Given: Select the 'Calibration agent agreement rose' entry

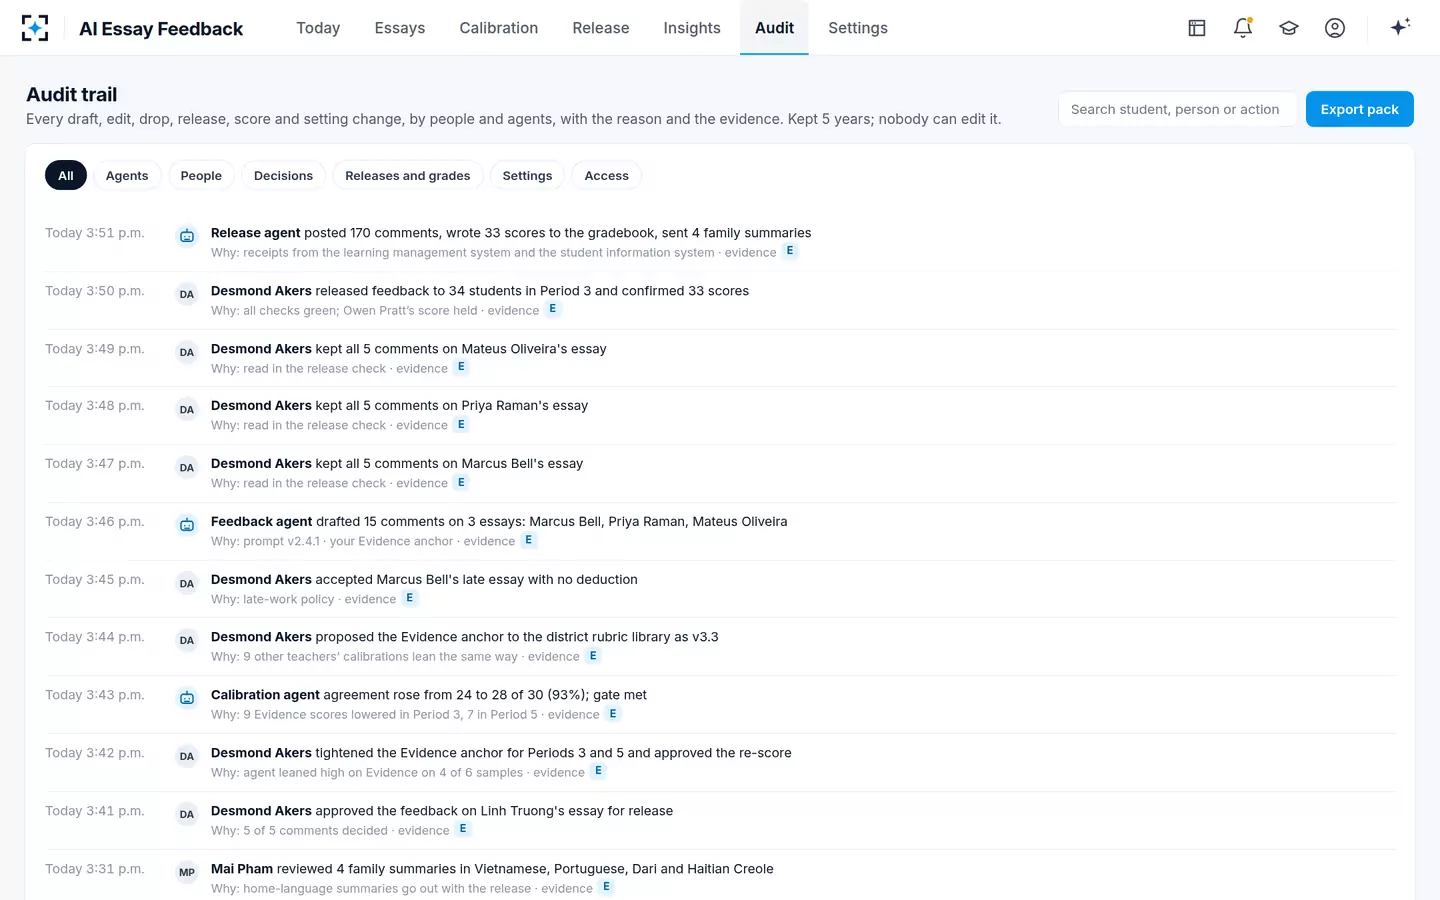Looking at the screenshot, I should point(721,704).
